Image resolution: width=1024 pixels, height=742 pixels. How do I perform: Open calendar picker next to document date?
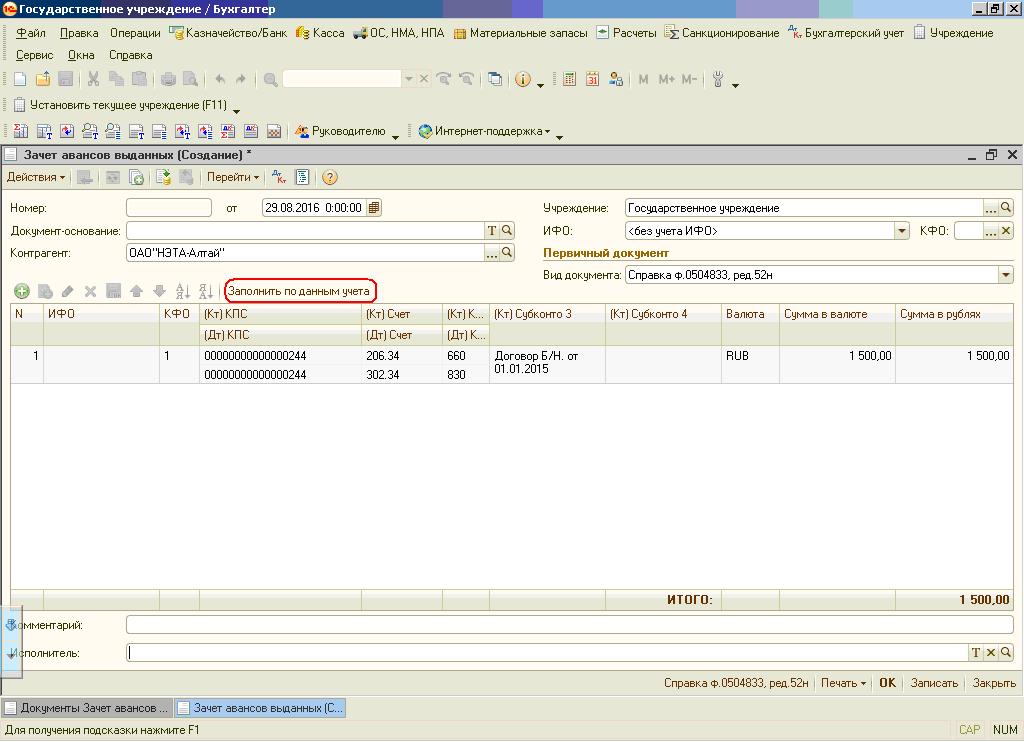(x=373, y=208)
